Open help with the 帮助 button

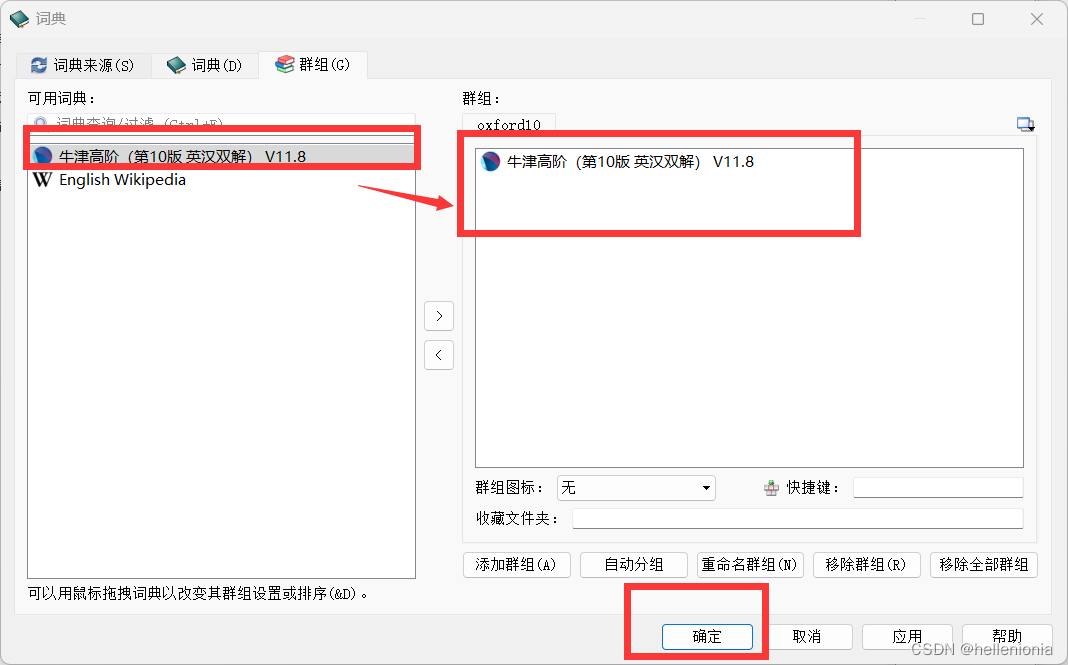(x=1007, y=637)
